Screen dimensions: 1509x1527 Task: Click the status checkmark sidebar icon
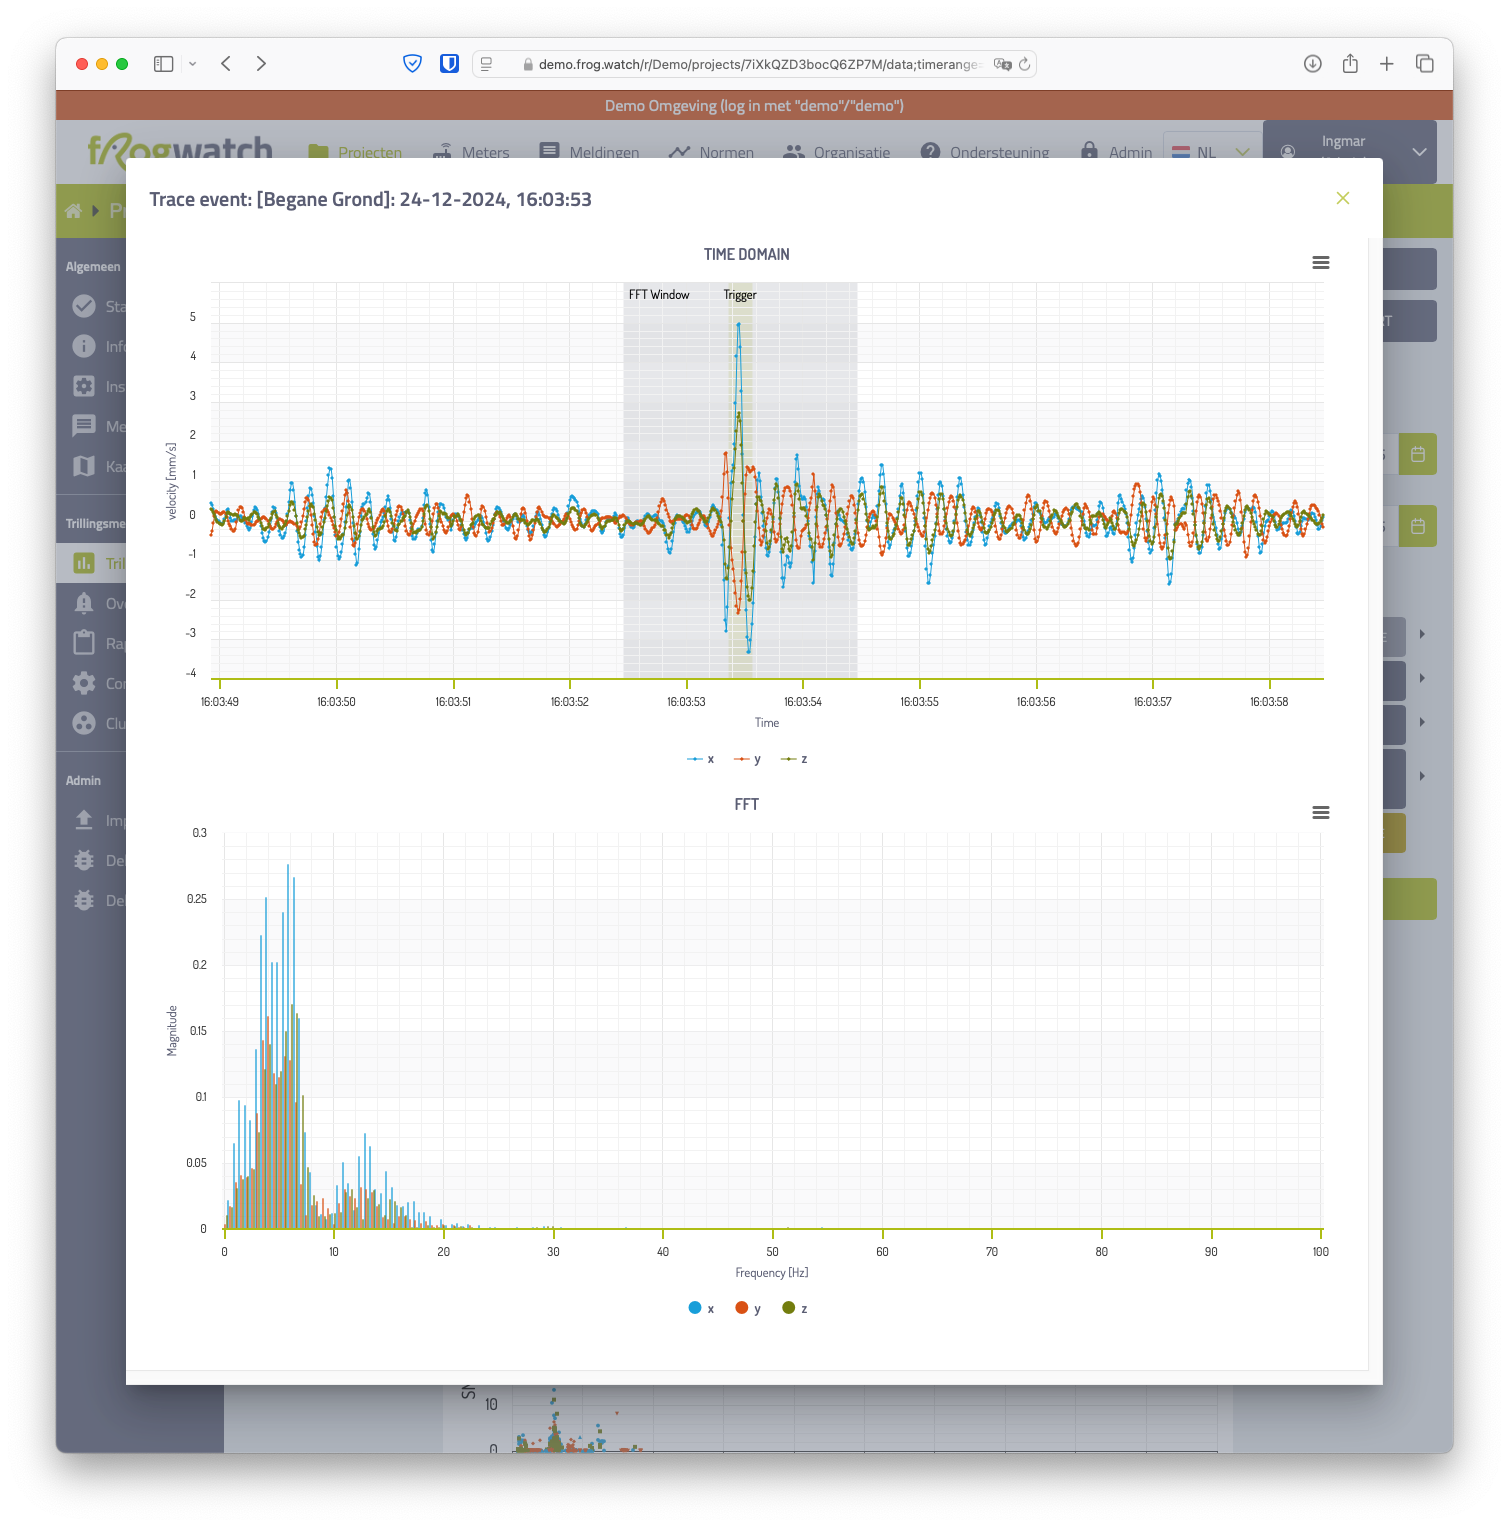[84, 306]
